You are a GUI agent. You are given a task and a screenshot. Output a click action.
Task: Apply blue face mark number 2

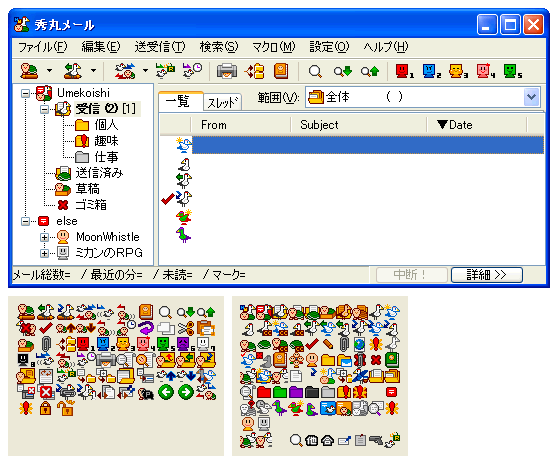coord(432,71)
